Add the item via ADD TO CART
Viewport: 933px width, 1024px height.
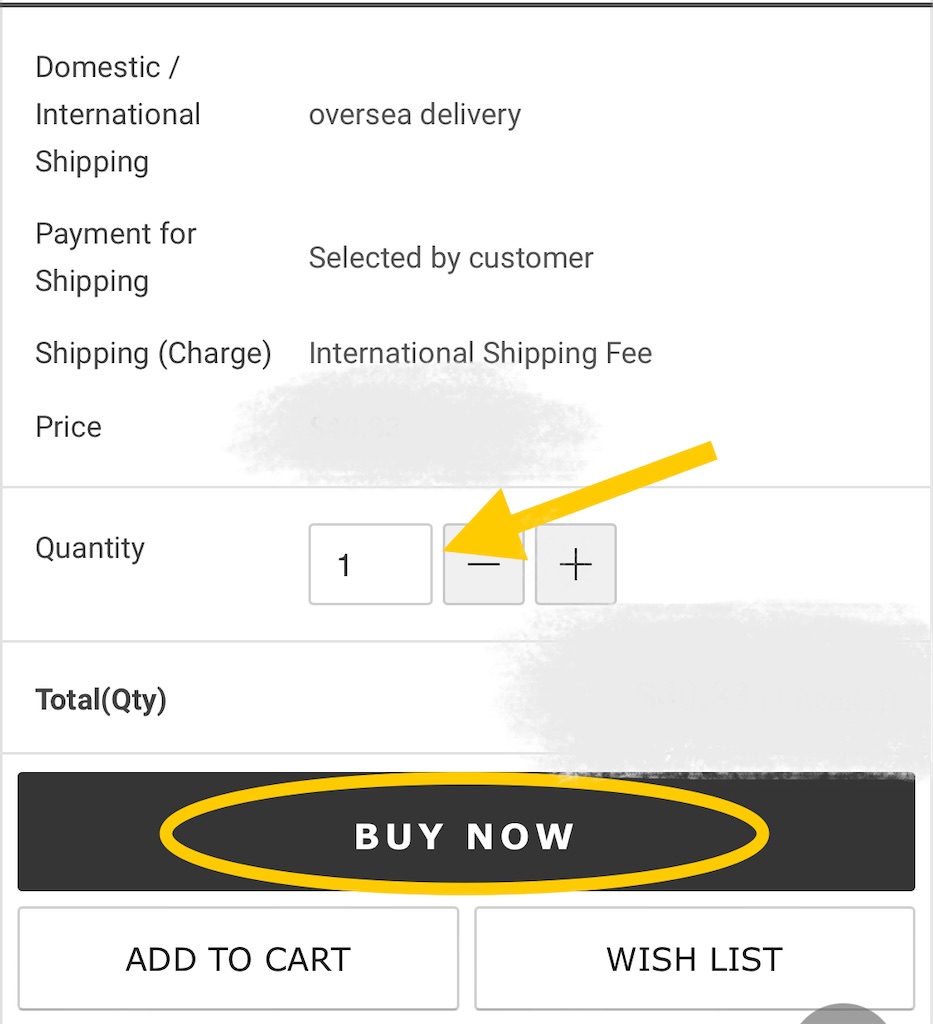tap(238, 959)
